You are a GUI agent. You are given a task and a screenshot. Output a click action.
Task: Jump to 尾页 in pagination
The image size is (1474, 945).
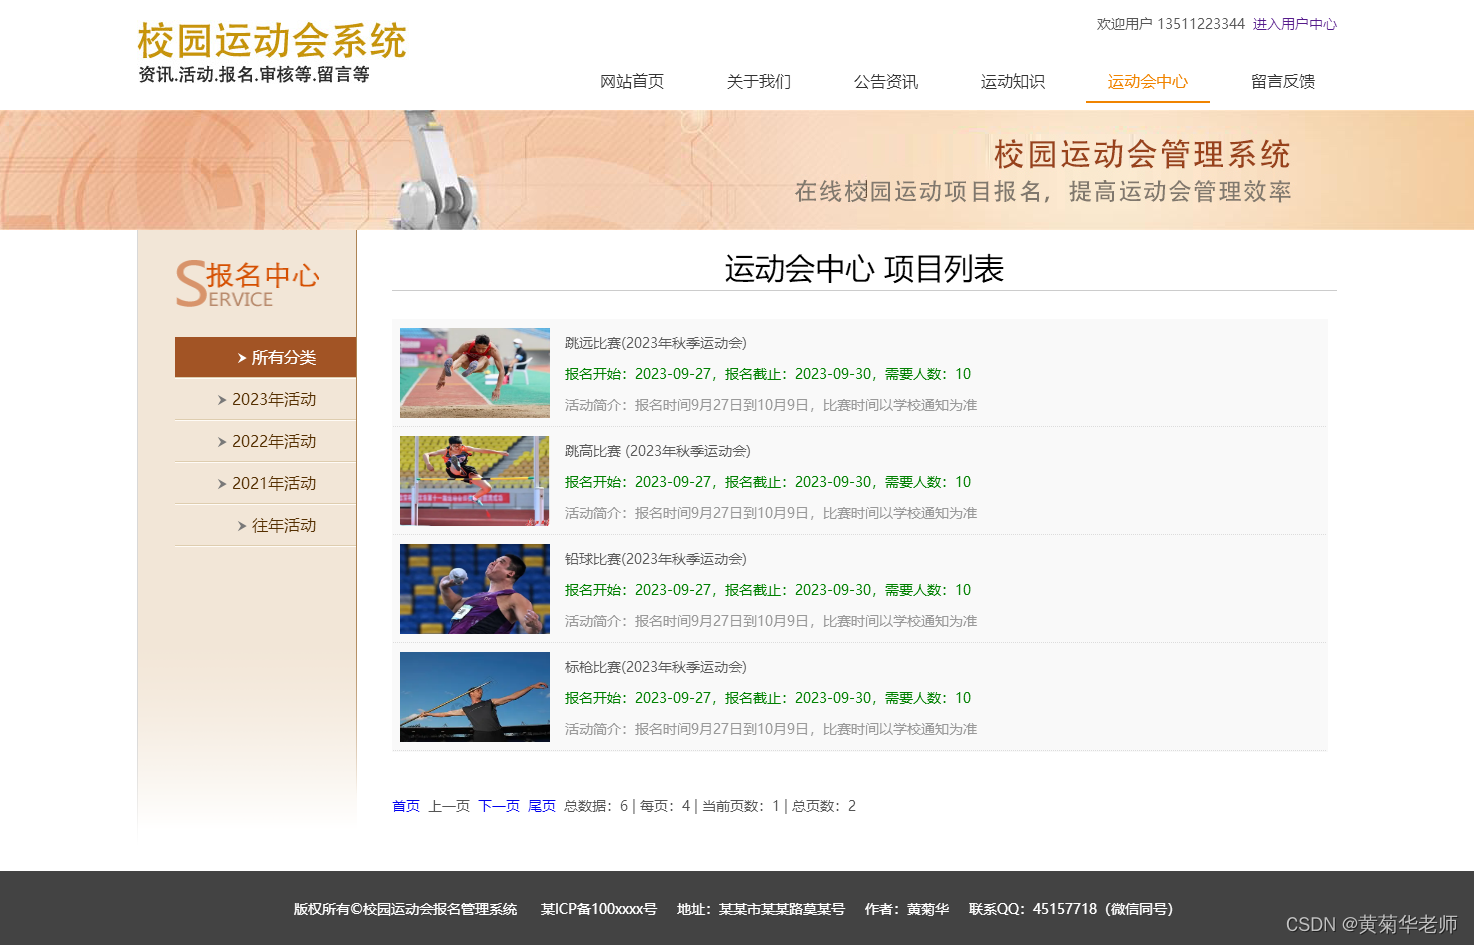[542, 806]
